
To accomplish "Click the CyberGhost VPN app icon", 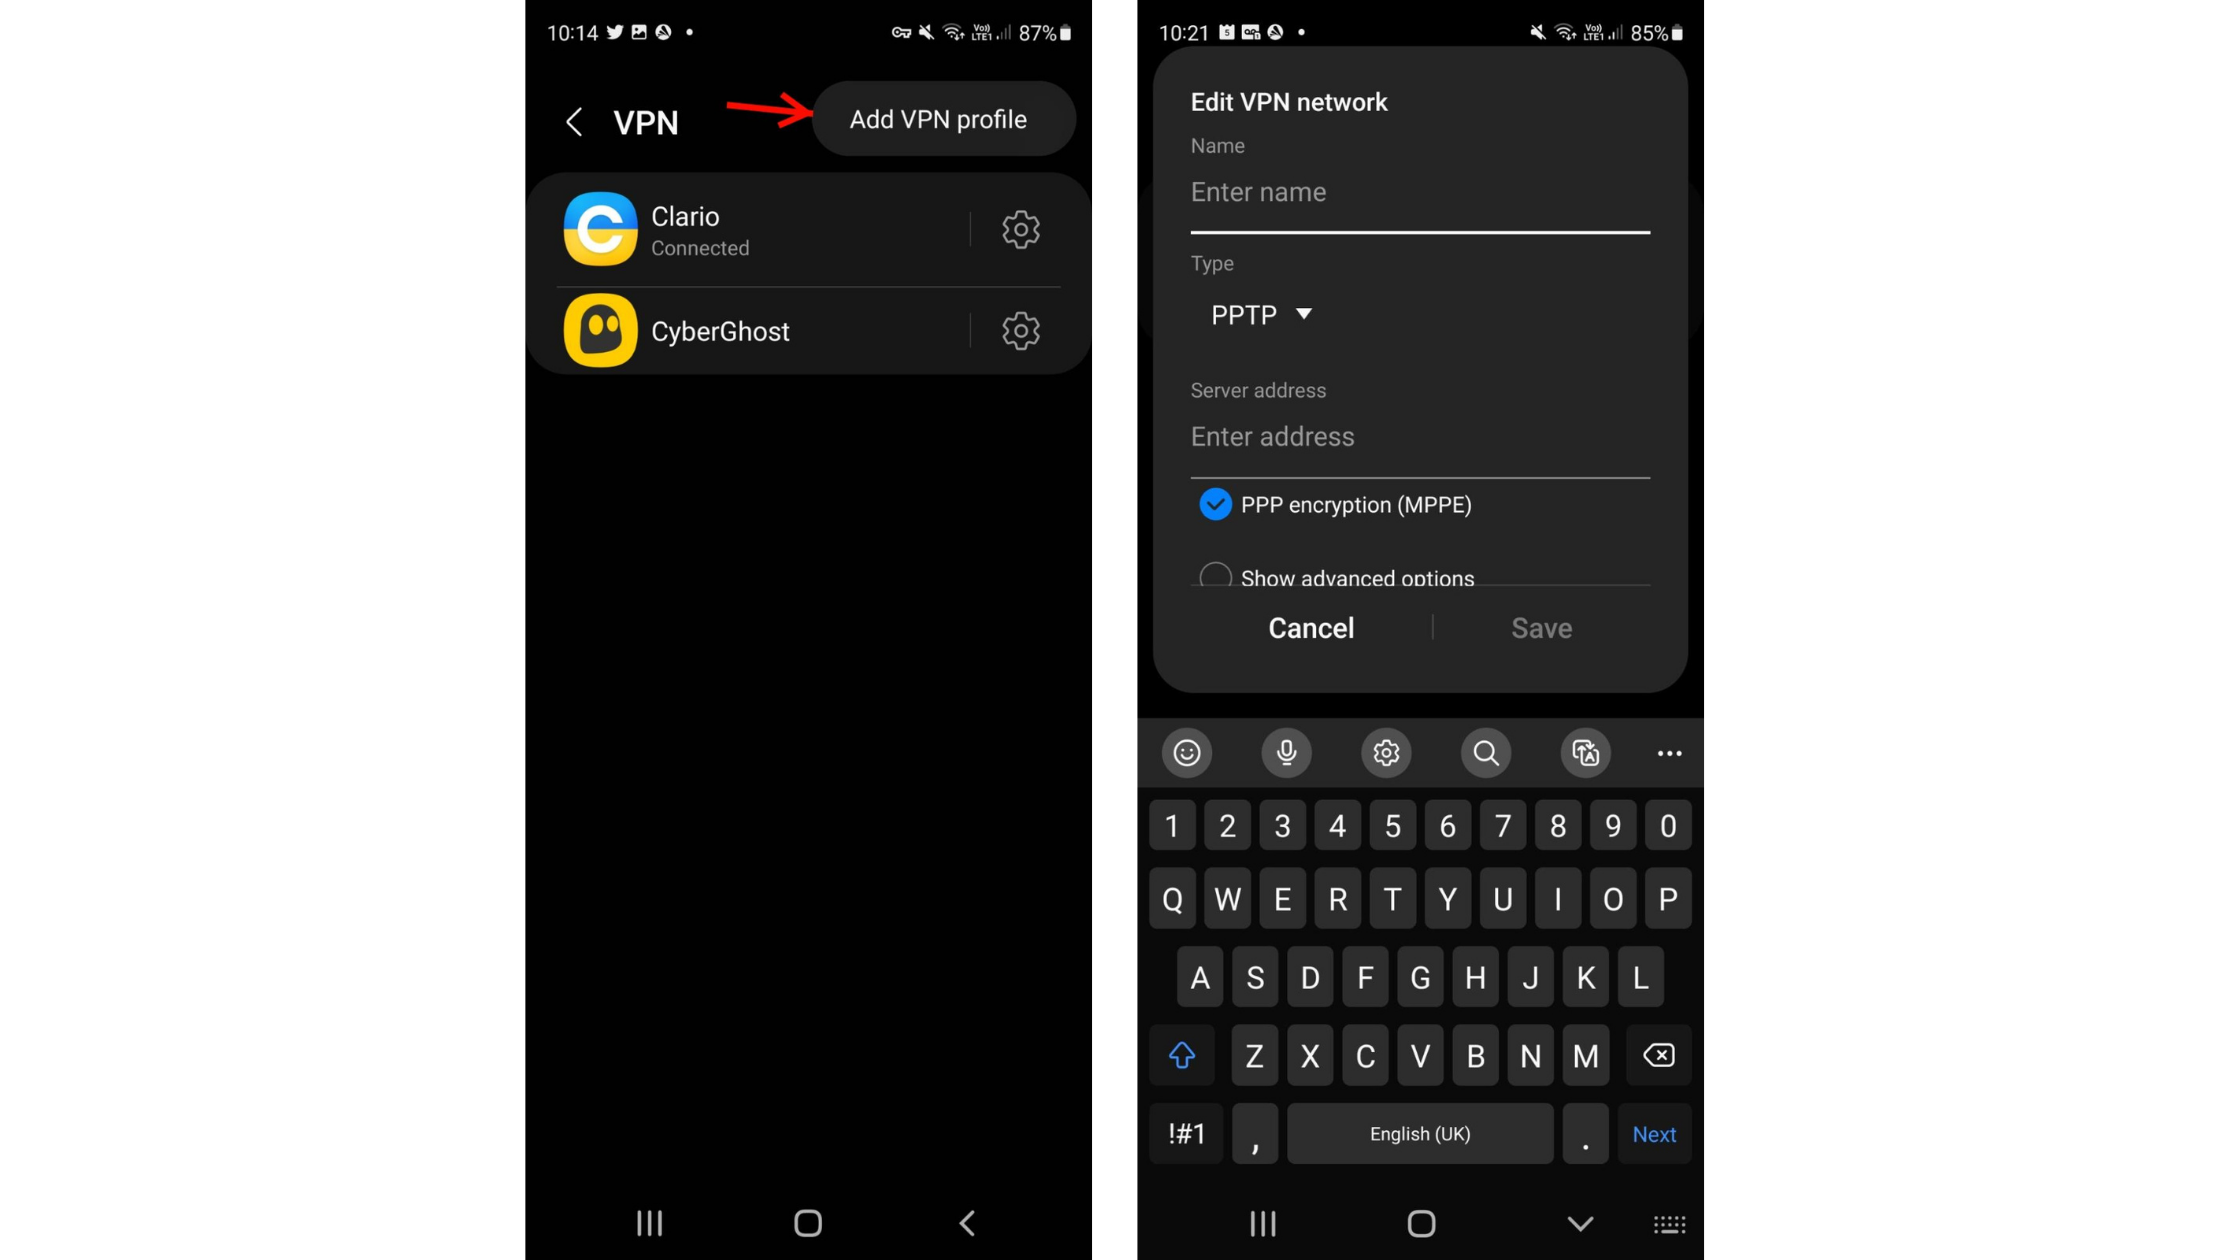I will pyautogui.click(x=600, y=329).
